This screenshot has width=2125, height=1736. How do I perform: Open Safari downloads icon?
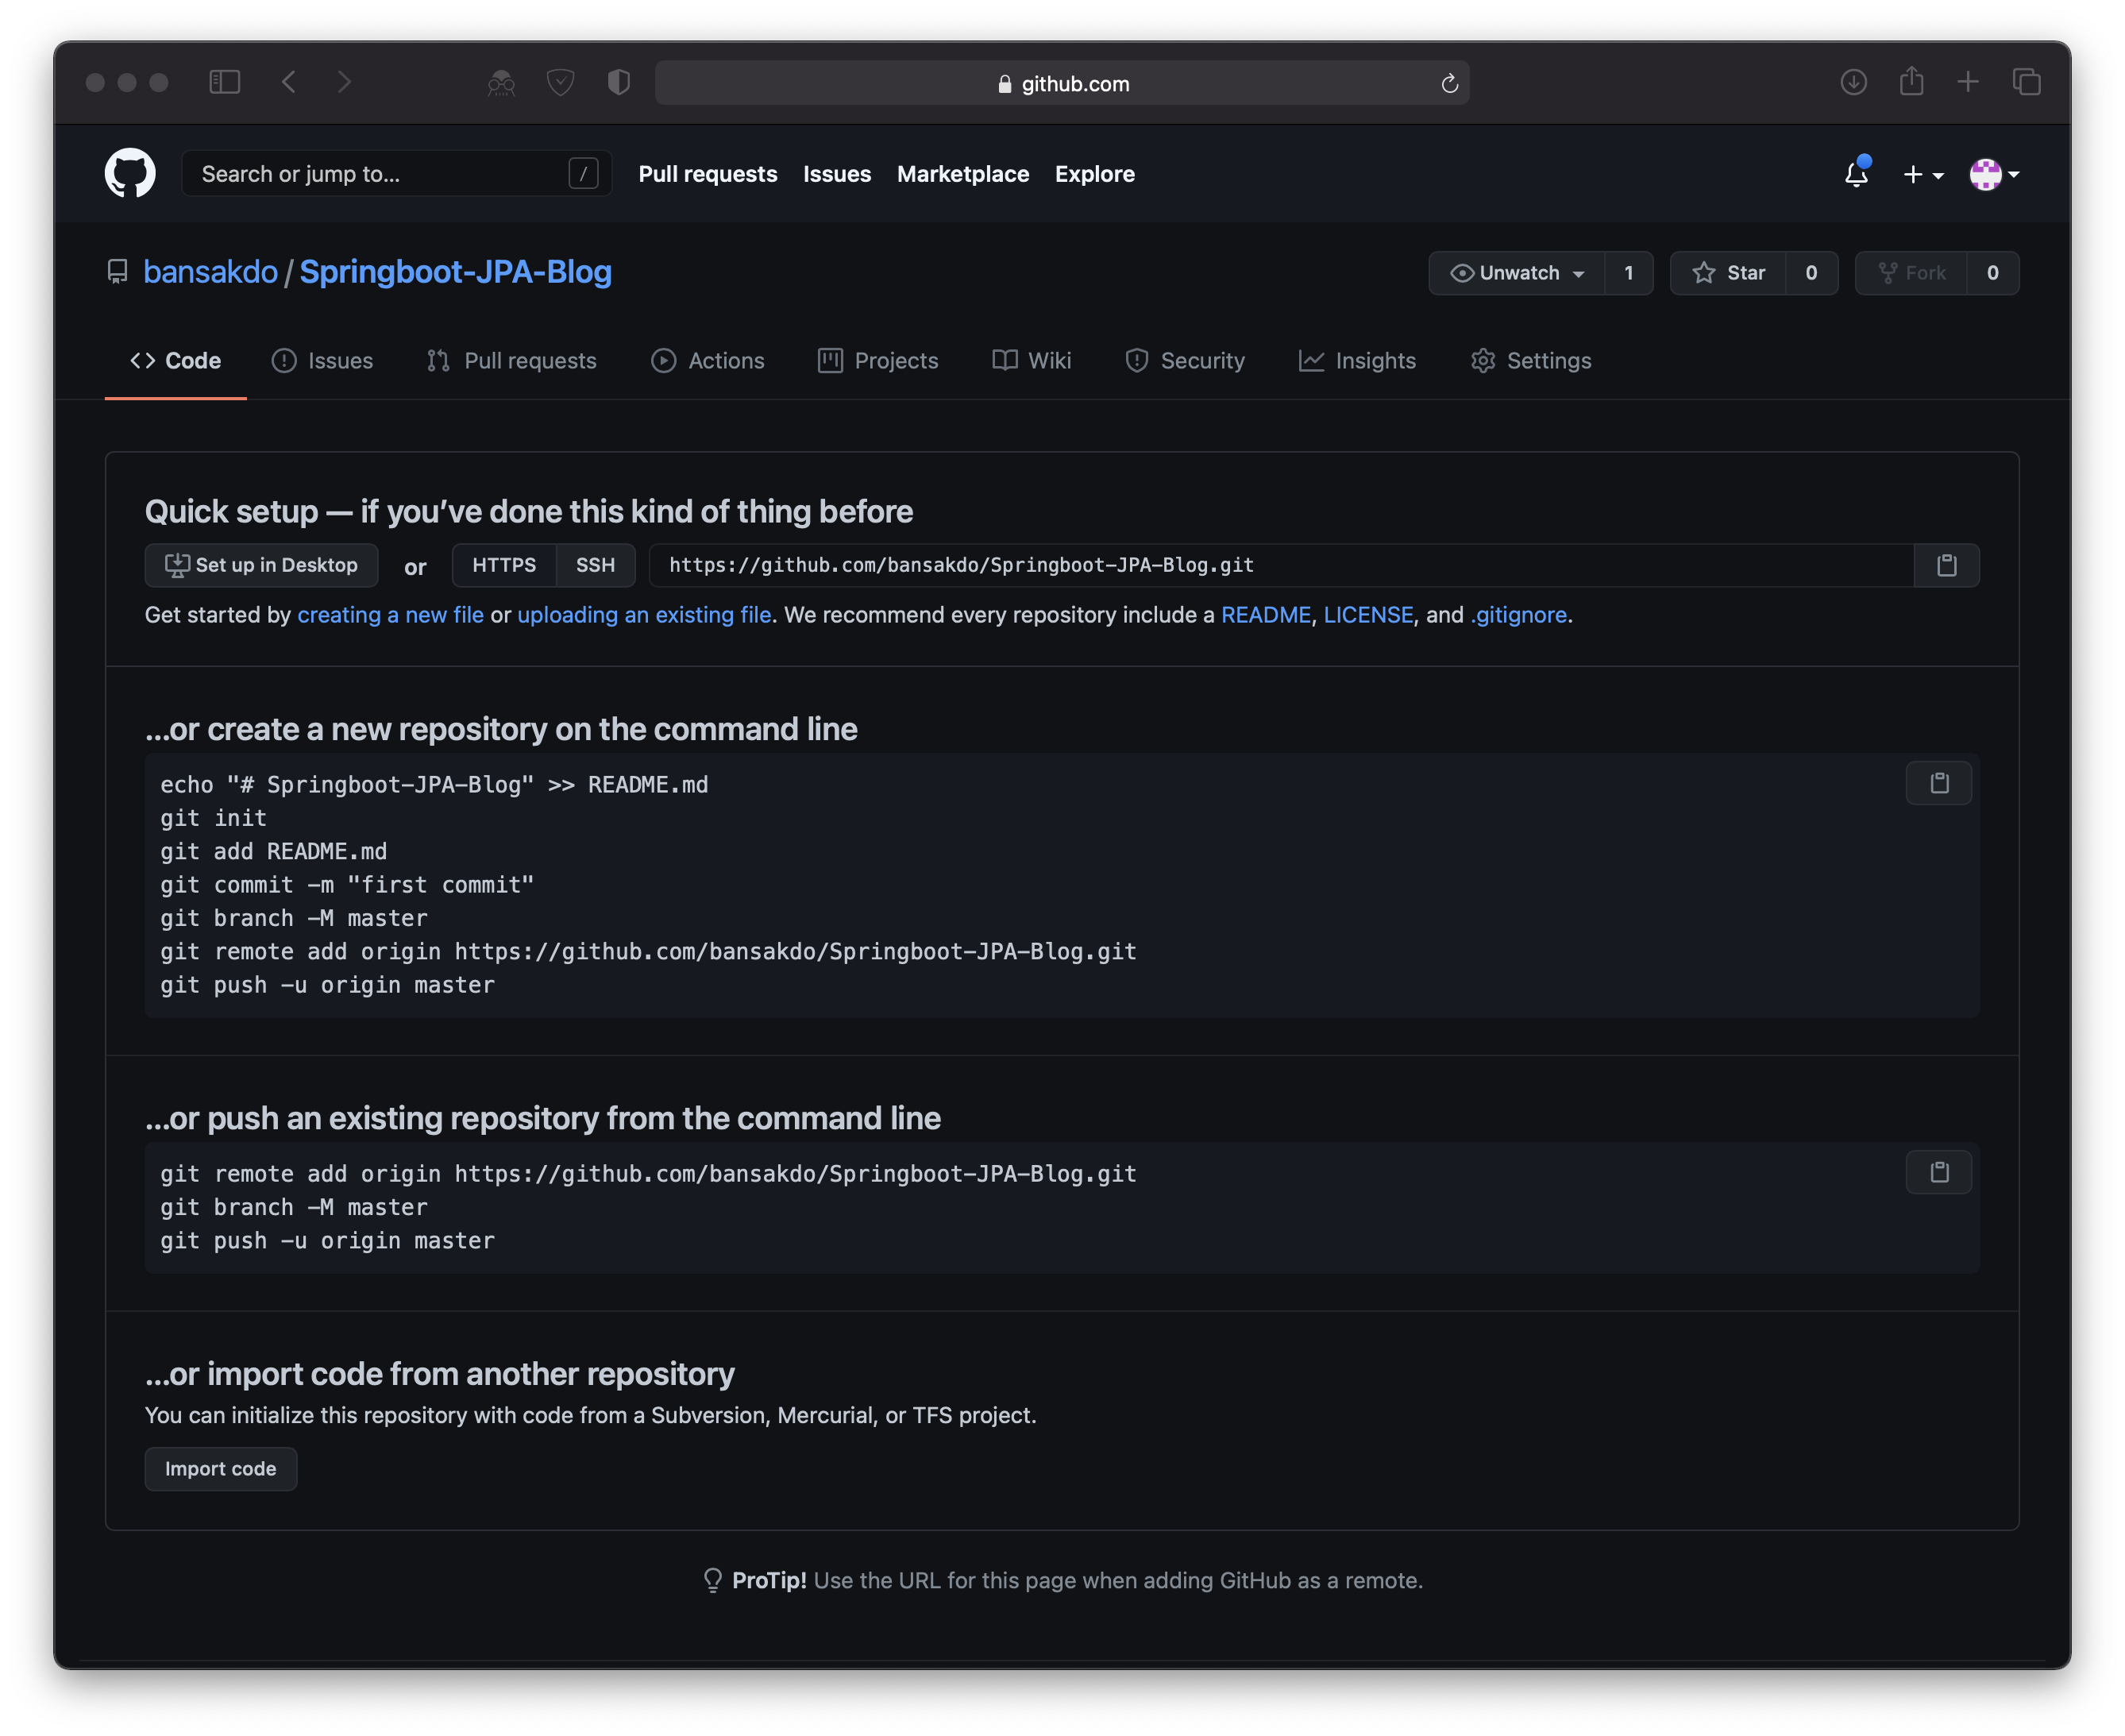1853,82
